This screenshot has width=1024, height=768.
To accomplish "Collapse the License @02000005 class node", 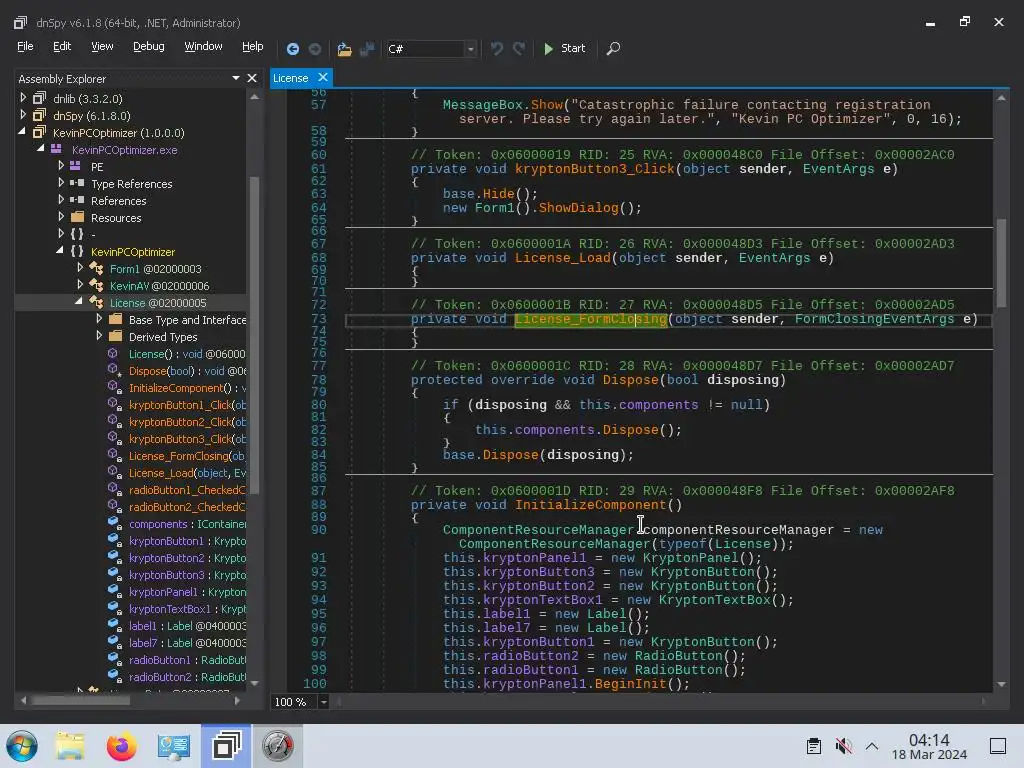I will [x=79, y=302].
